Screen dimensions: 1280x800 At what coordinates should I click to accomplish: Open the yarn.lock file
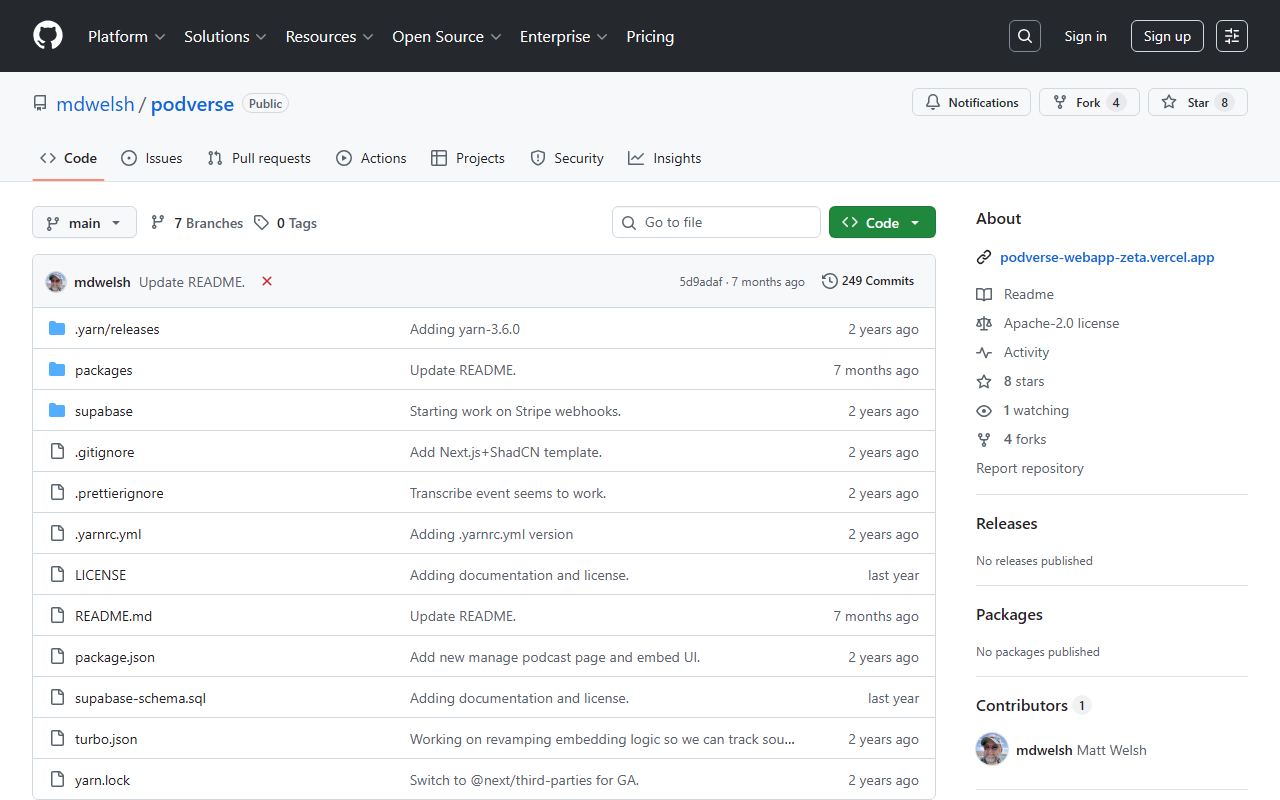(x=102, y=780)
